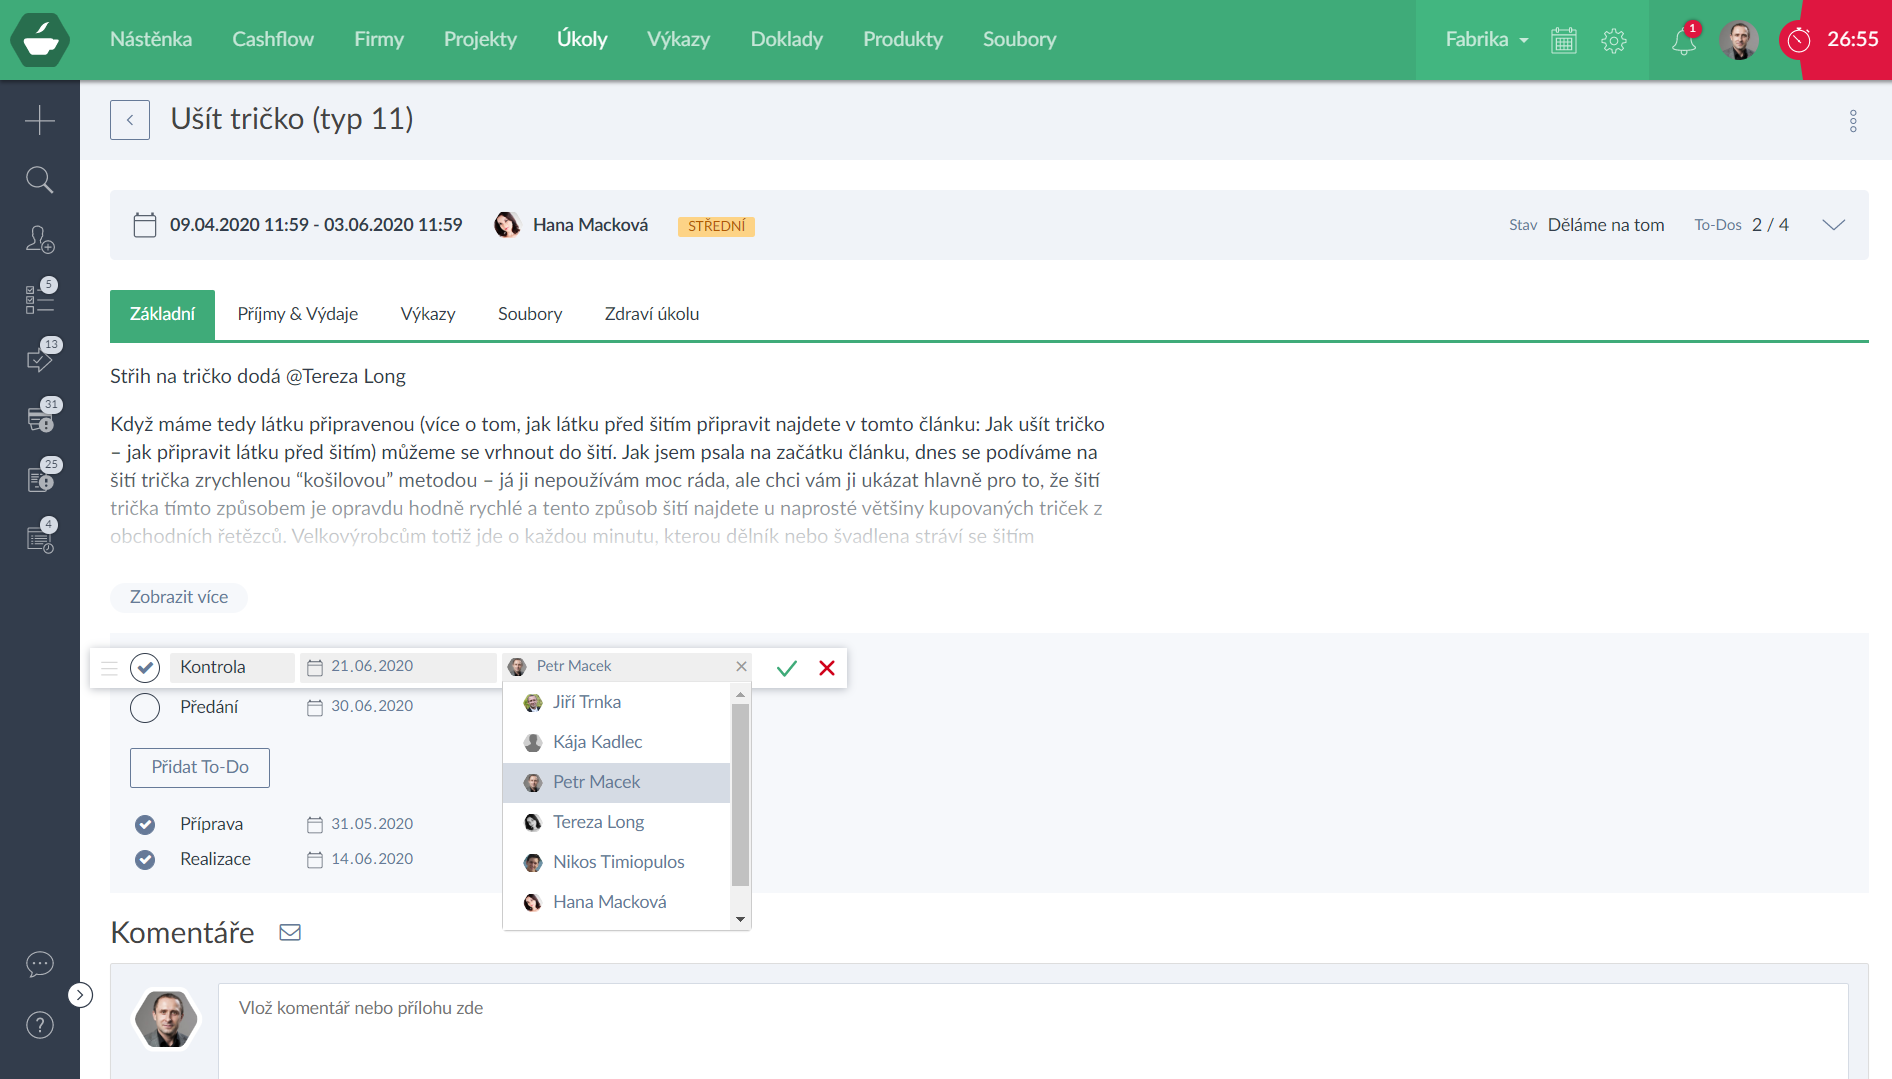Open the Fabrika workspace dropdown
The image size is (1892, 1079).
coord(1486,40)
